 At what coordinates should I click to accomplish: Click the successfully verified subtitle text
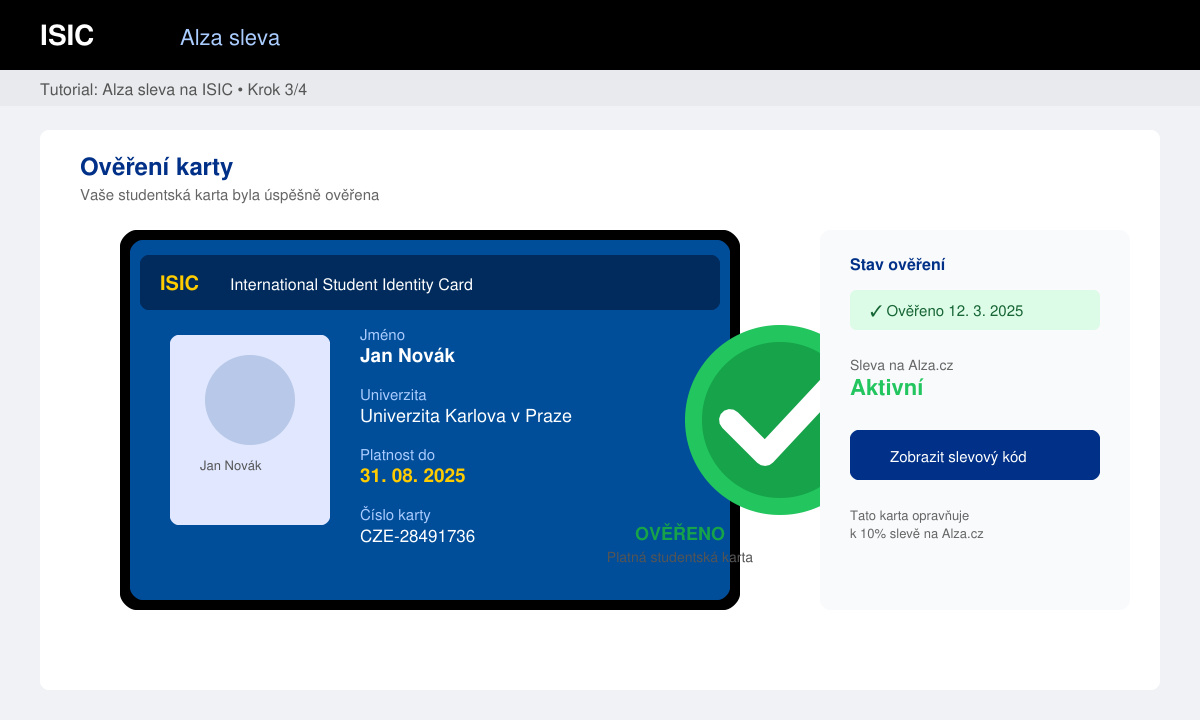pyautogui.click(x=229, y=195)
